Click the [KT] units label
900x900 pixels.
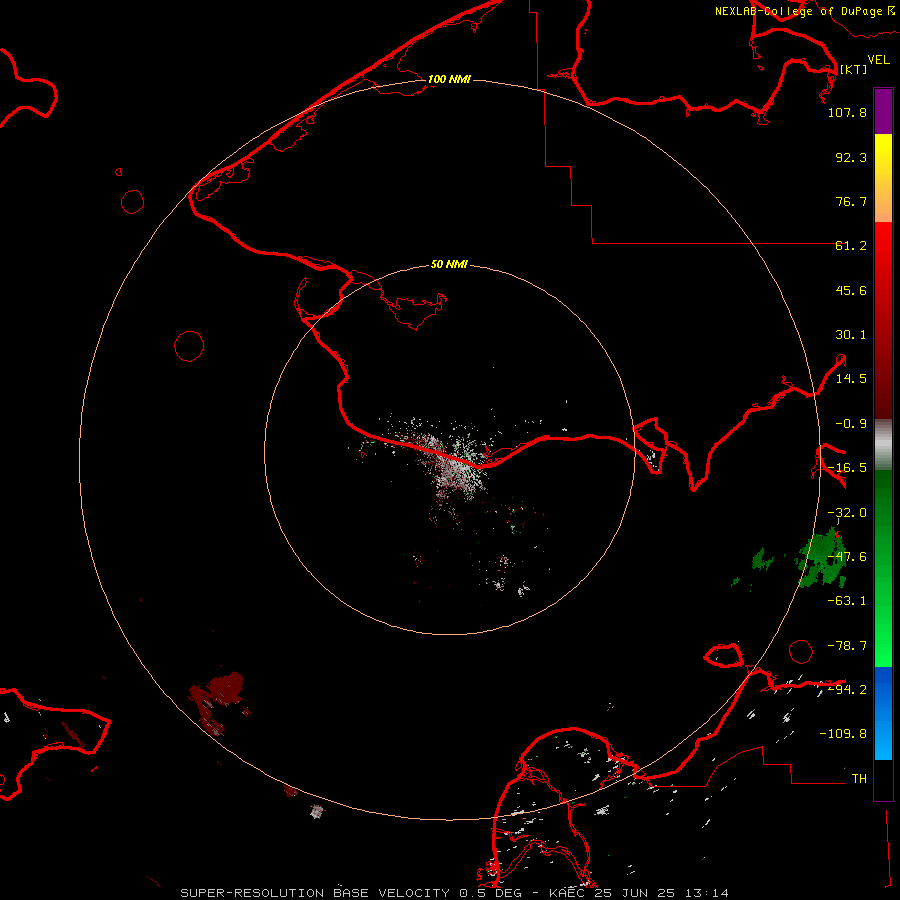[854, 69]
